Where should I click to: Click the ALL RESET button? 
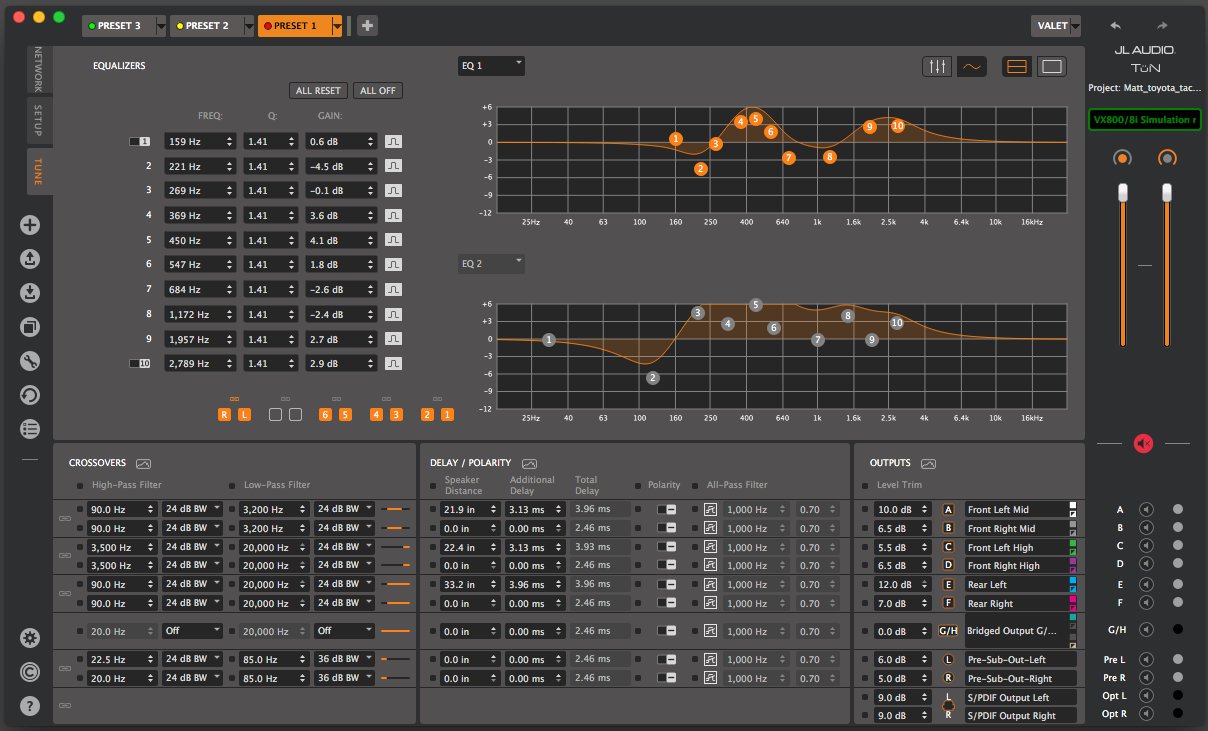pos(319,90)
